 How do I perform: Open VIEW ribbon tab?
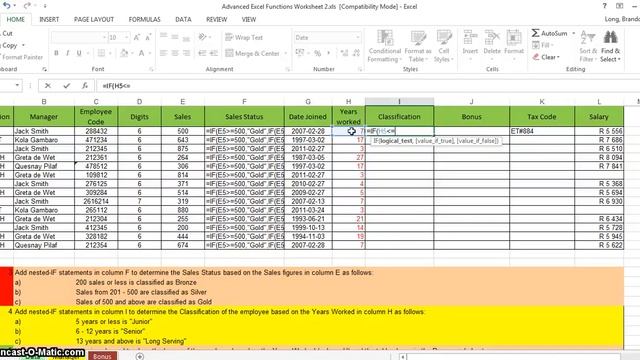(249, 19)
